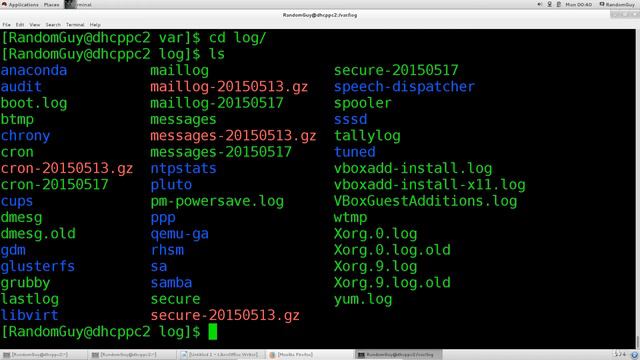Click the sssd directory name

tap(350, 120)
